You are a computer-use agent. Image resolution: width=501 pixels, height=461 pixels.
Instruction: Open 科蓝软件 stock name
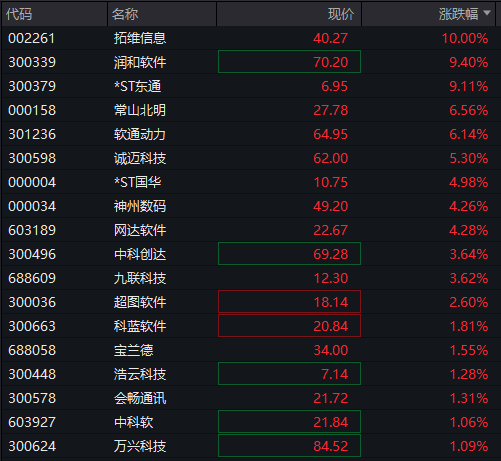(140, 326)
